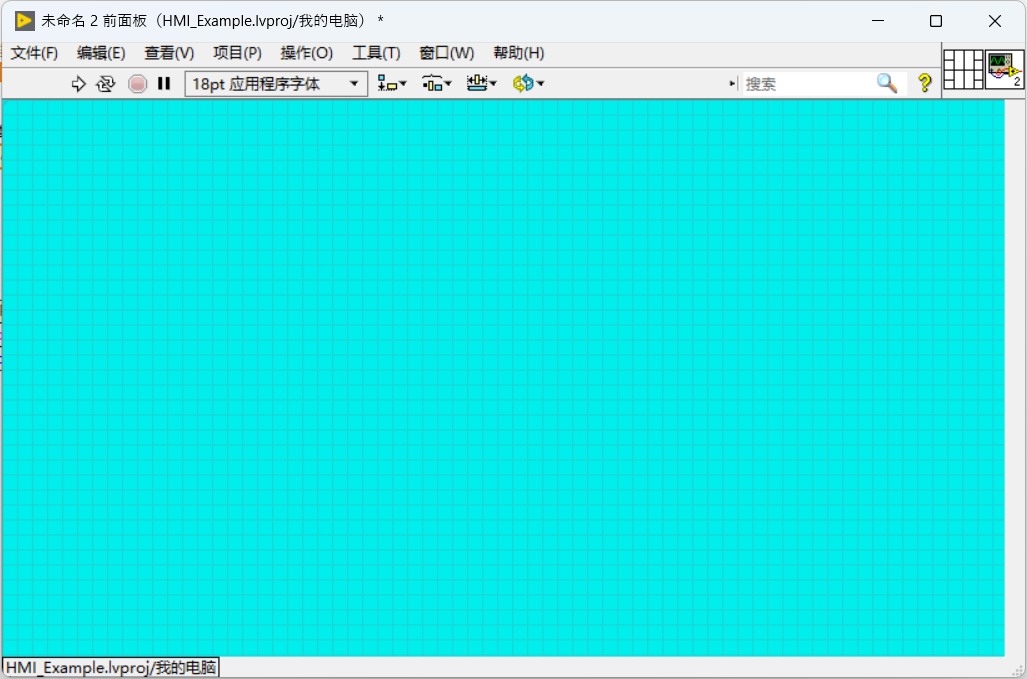
Task: Open the 18pt application font dropdown
Action: point(276,84)
